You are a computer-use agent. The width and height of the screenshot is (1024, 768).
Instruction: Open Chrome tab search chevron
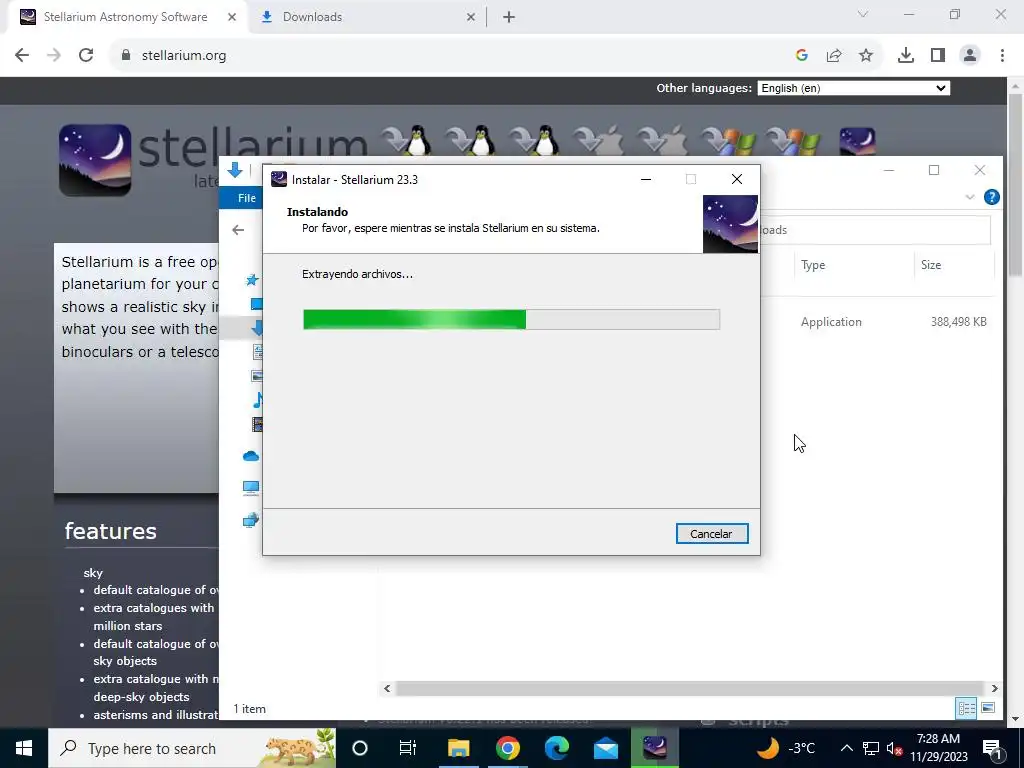[863, 14]
